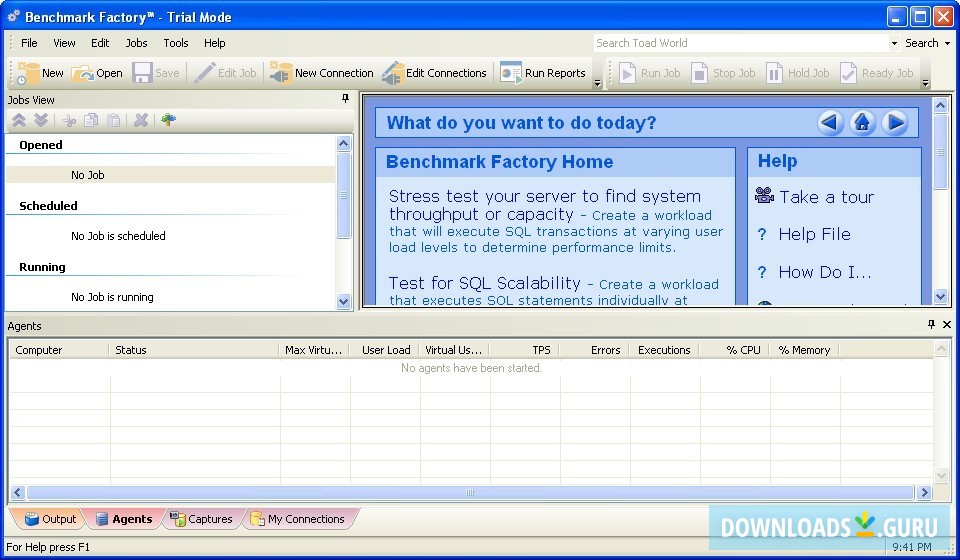Move job down in Jobs View toolbar
This screenshot has width=960, height=560.
(x=41, y=120)
